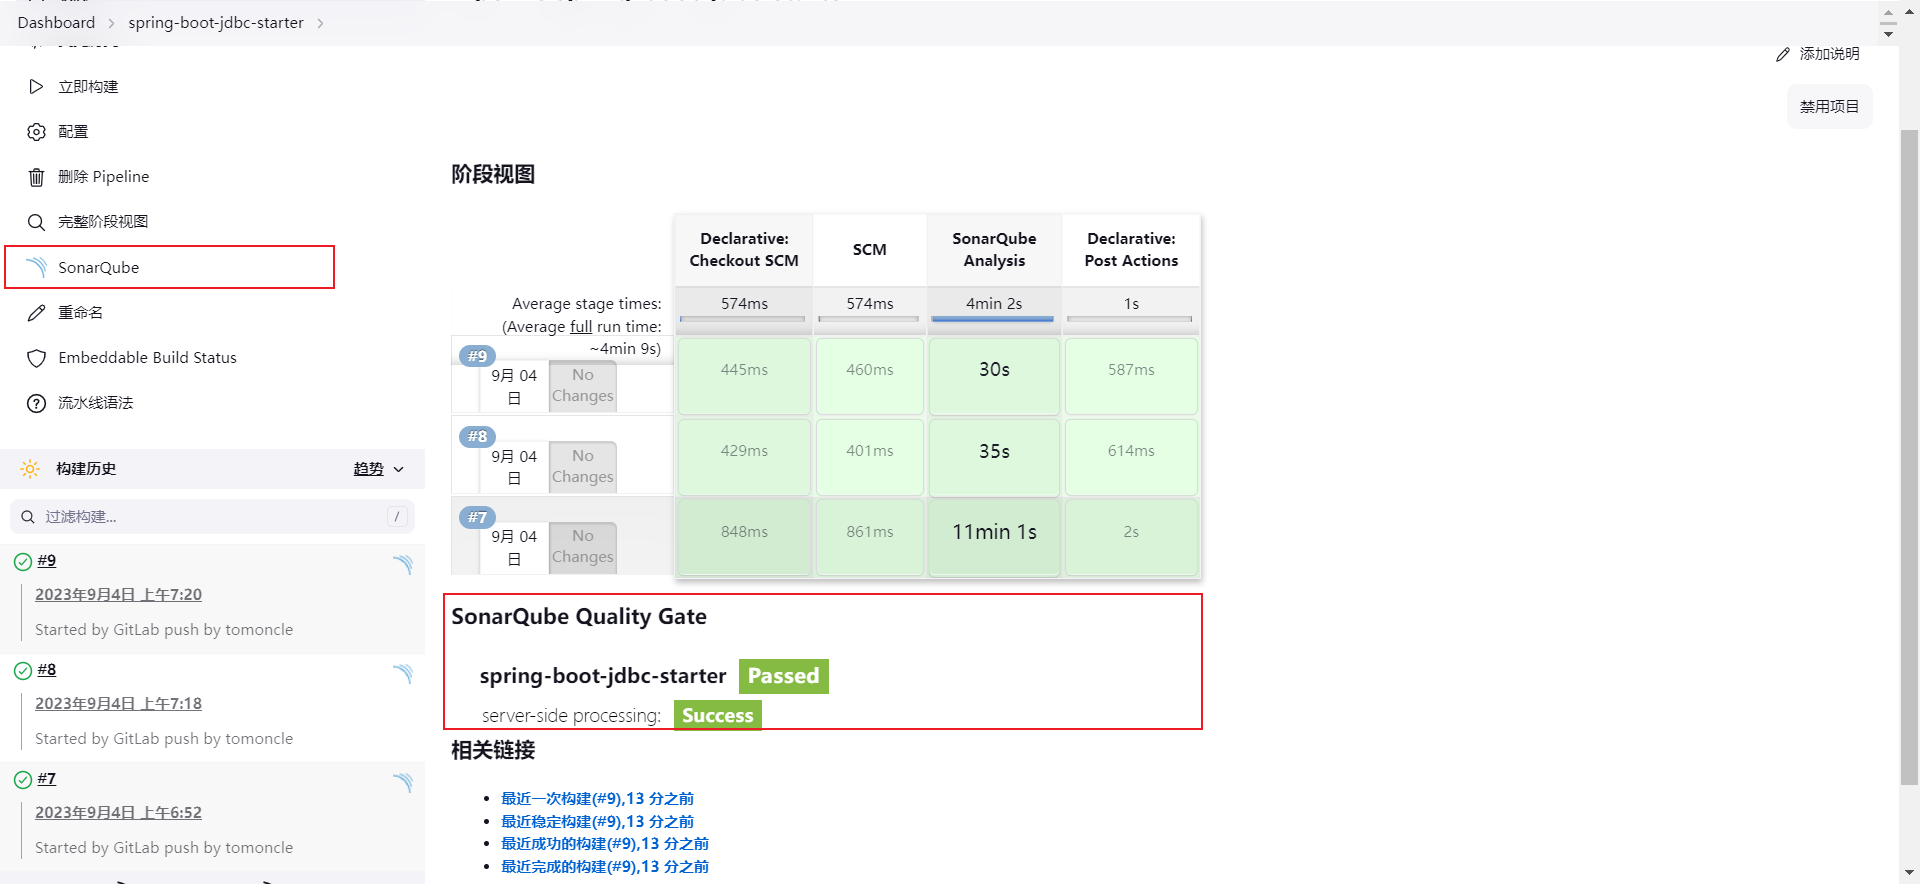The height and width of the screenshot is (884, 1920).
Task: Click the build history sun weather icon
Action: coord(30,469)
